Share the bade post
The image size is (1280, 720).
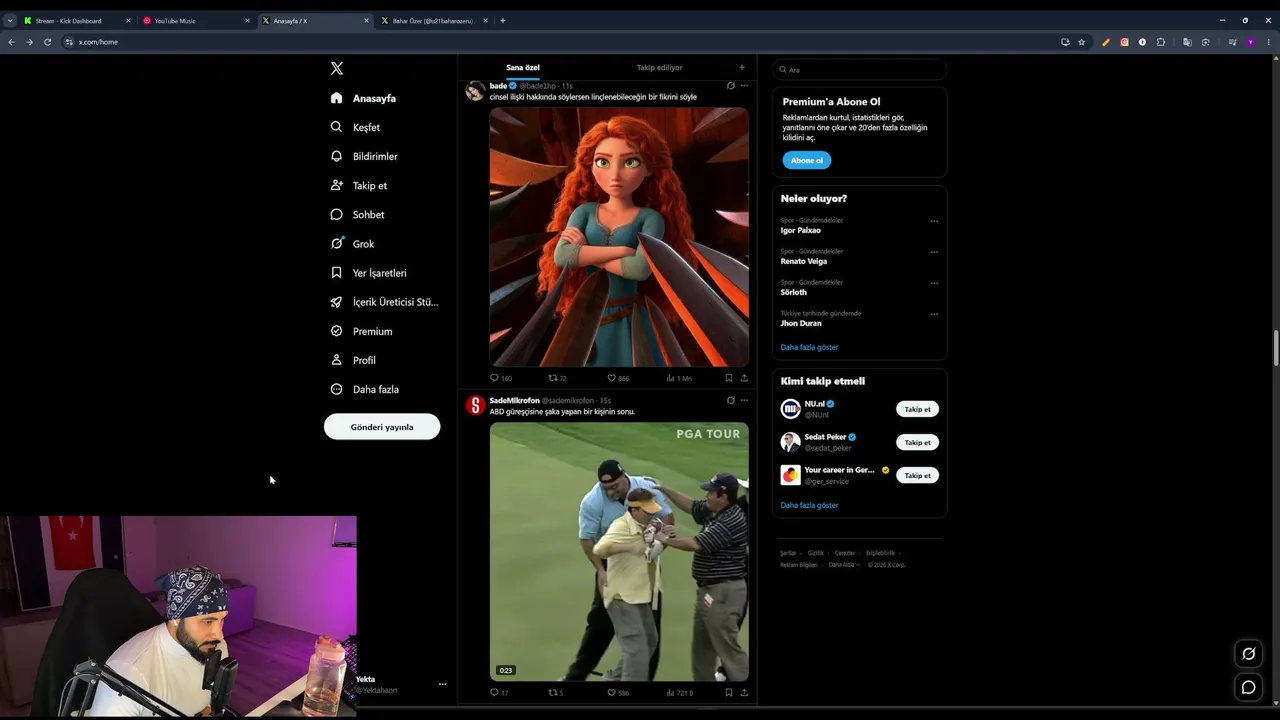pos(744,378)
